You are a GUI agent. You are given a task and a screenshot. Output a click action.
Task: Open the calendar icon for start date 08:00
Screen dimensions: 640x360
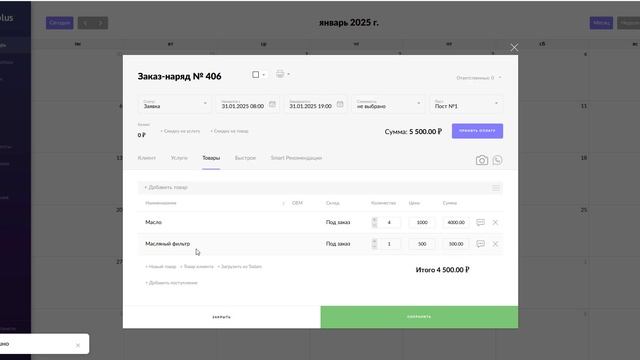[x=272, y=104]
